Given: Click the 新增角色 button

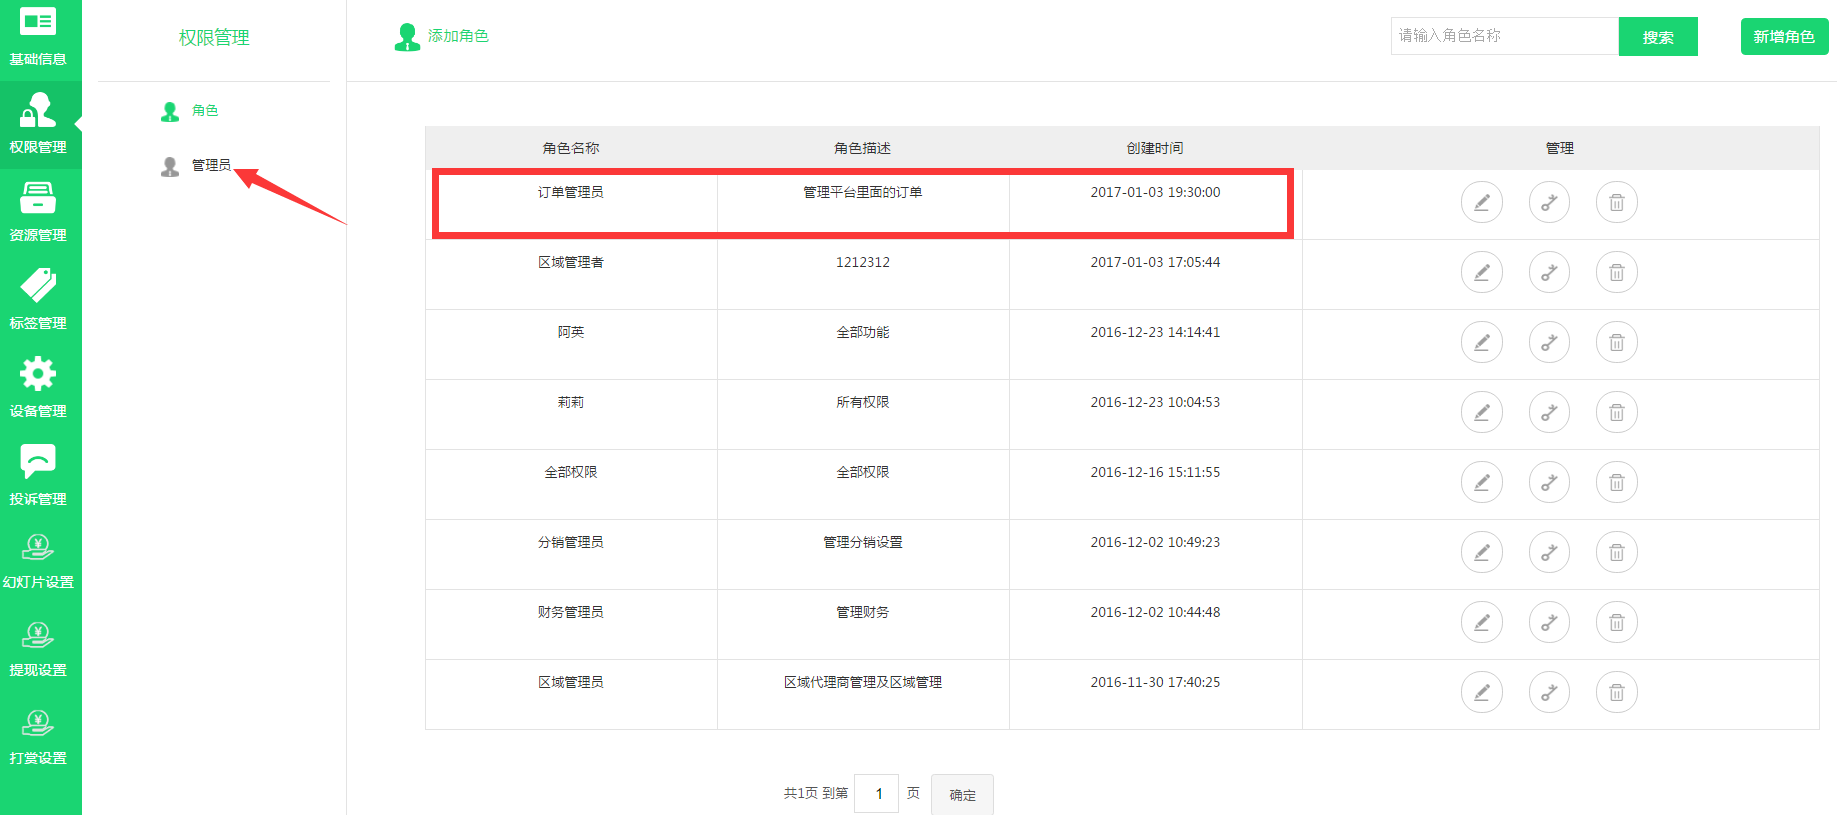Looking at the screenshot, I should [1783, 37].
